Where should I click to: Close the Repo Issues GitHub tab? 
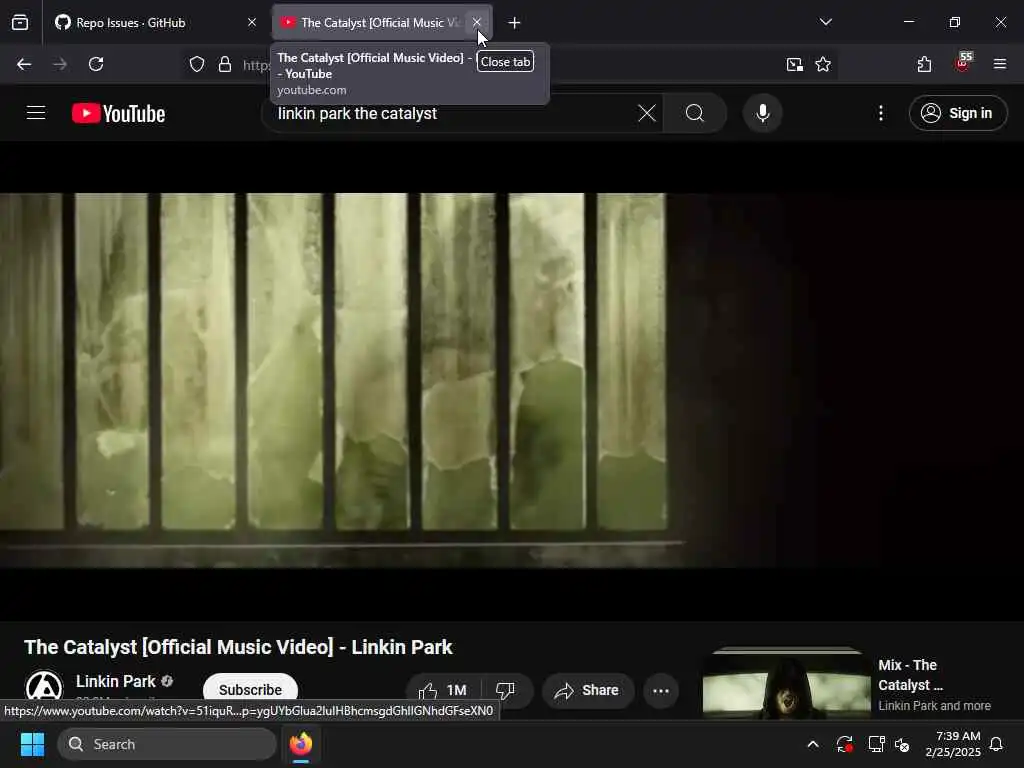click(x=252, y=23)
